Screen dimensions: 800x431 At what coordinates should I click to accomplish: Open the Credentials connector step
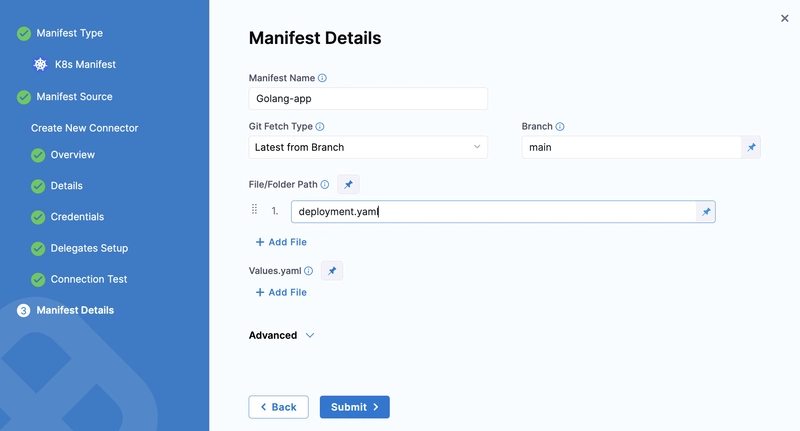tap(77, 217)
